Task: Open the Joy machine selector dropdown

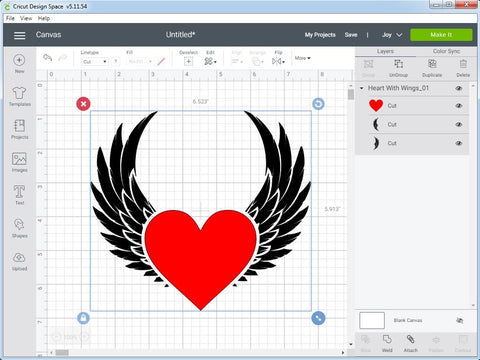Action: (392, 35)
